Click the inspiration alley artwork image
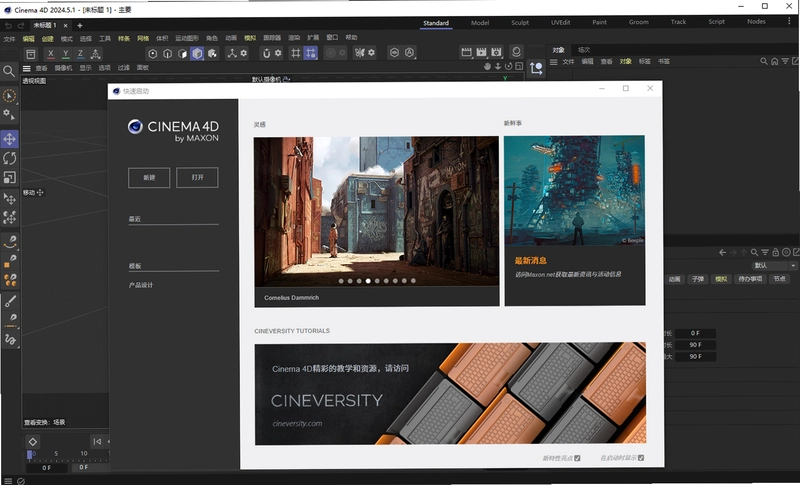 377,211
